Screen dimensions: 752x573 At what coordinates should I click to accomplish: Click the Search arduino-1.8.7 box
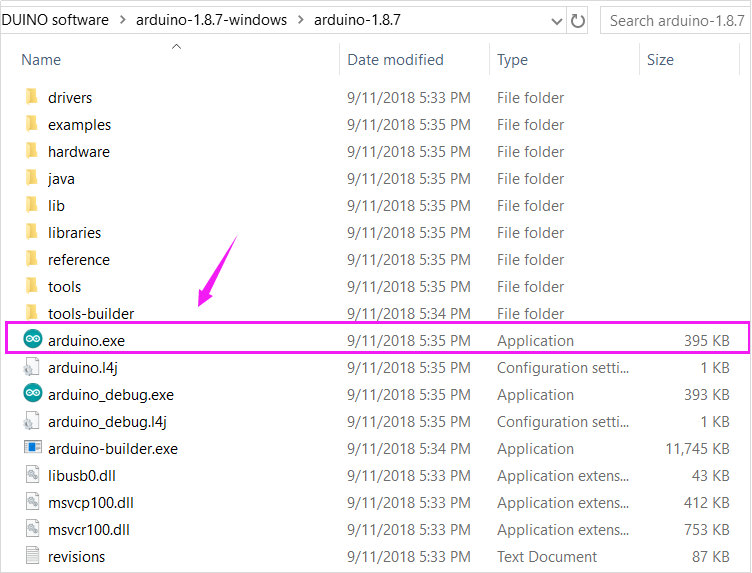(675, 21)
